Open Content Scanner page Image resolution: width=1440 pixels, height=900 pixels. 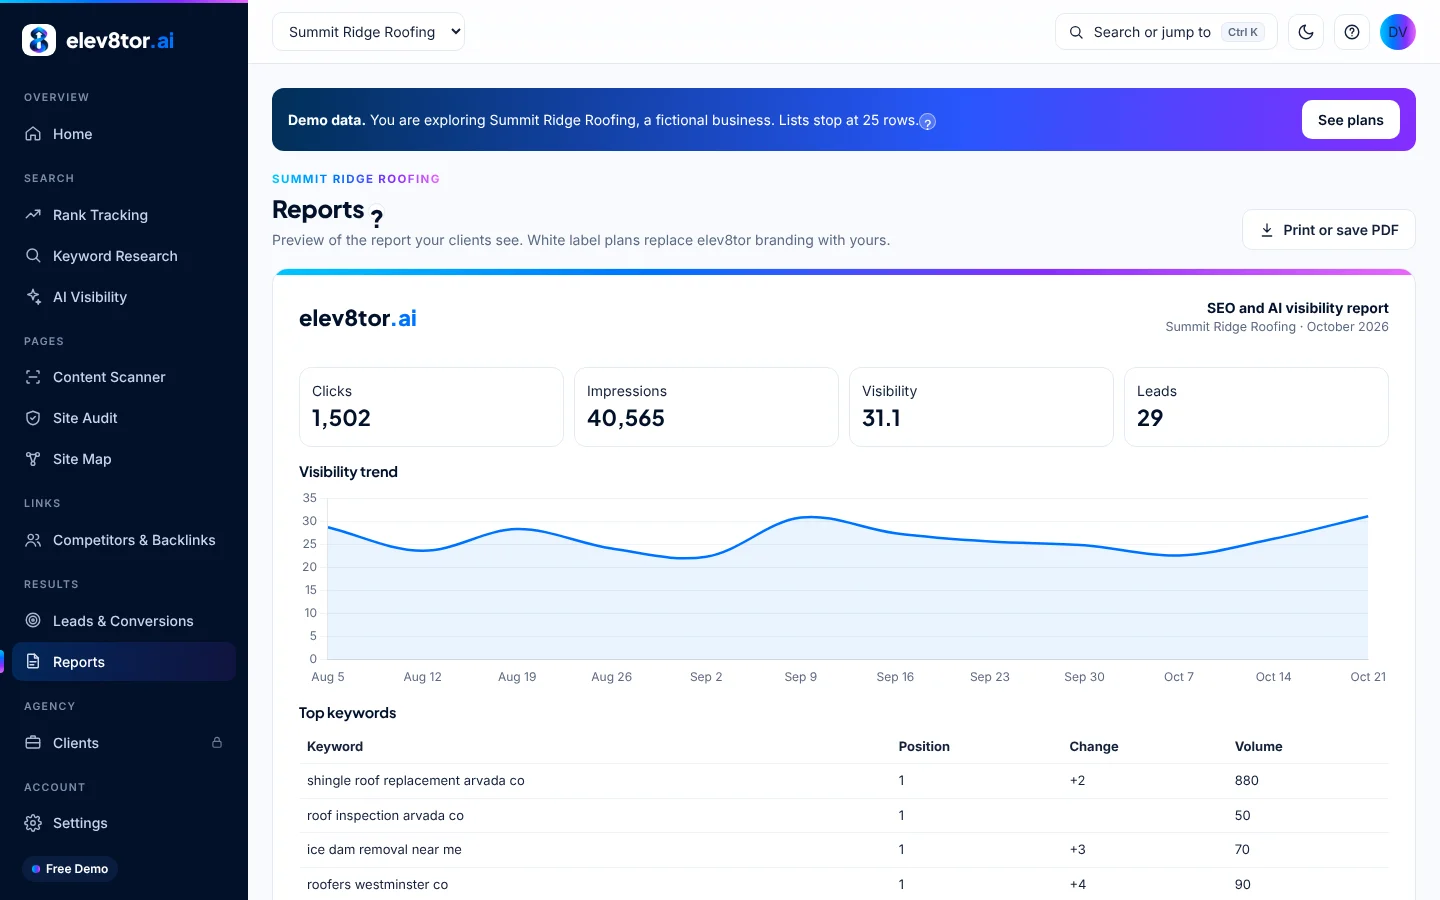[x=124, y=377]
